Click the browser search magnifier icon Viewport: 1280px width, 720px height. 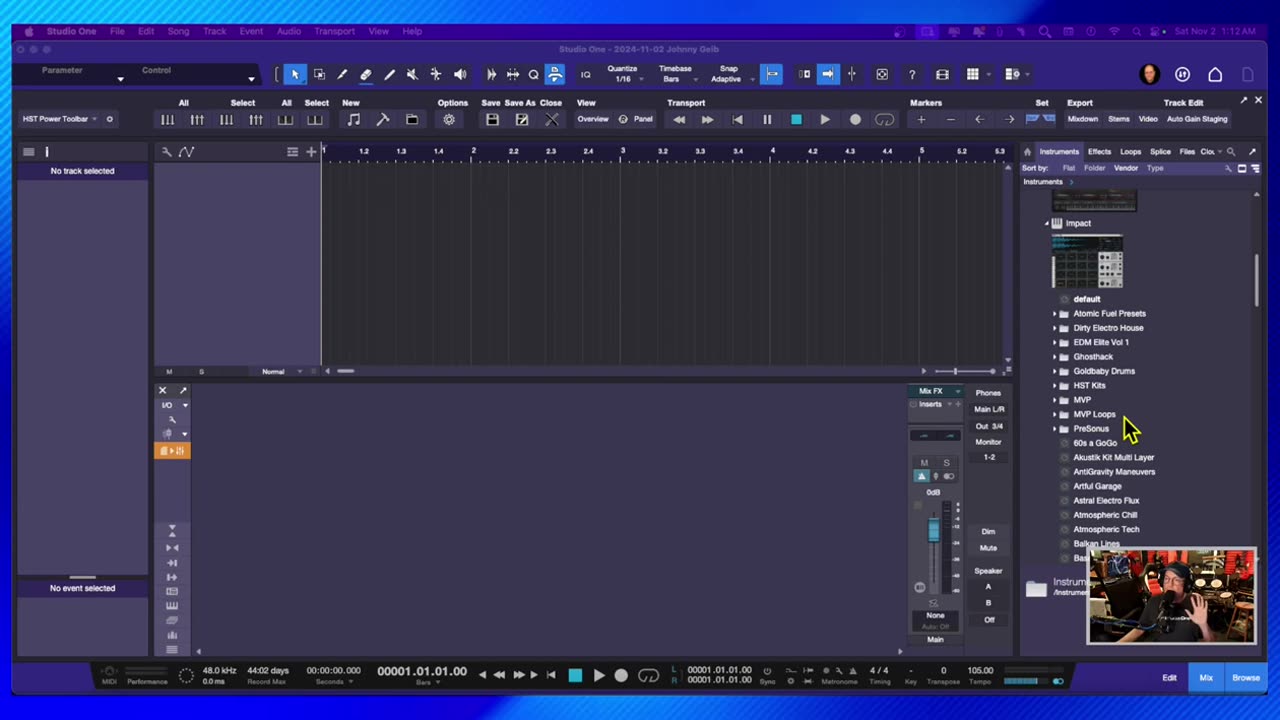[1231, 152]
